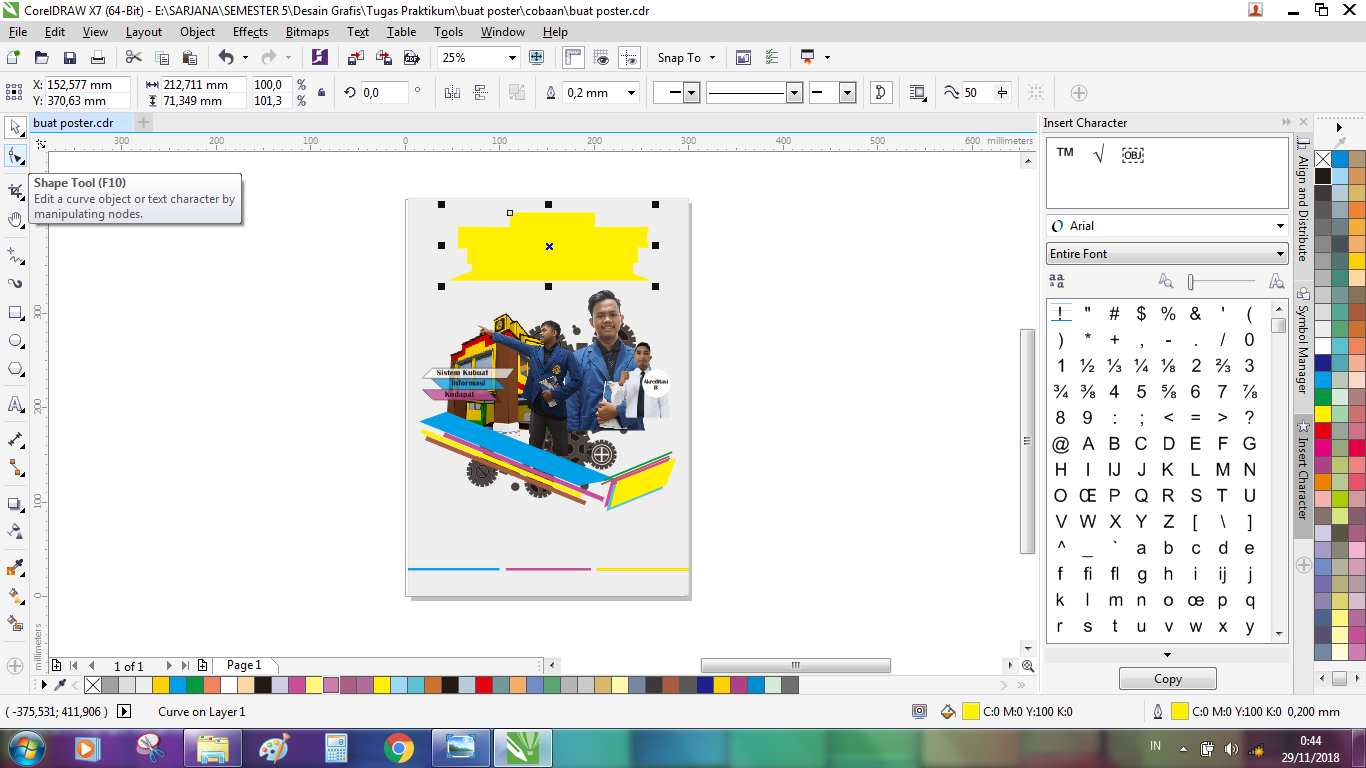Screen dimensions: 1366x768
Task: Open the Layout menu
Action: (x=144, y=32)
